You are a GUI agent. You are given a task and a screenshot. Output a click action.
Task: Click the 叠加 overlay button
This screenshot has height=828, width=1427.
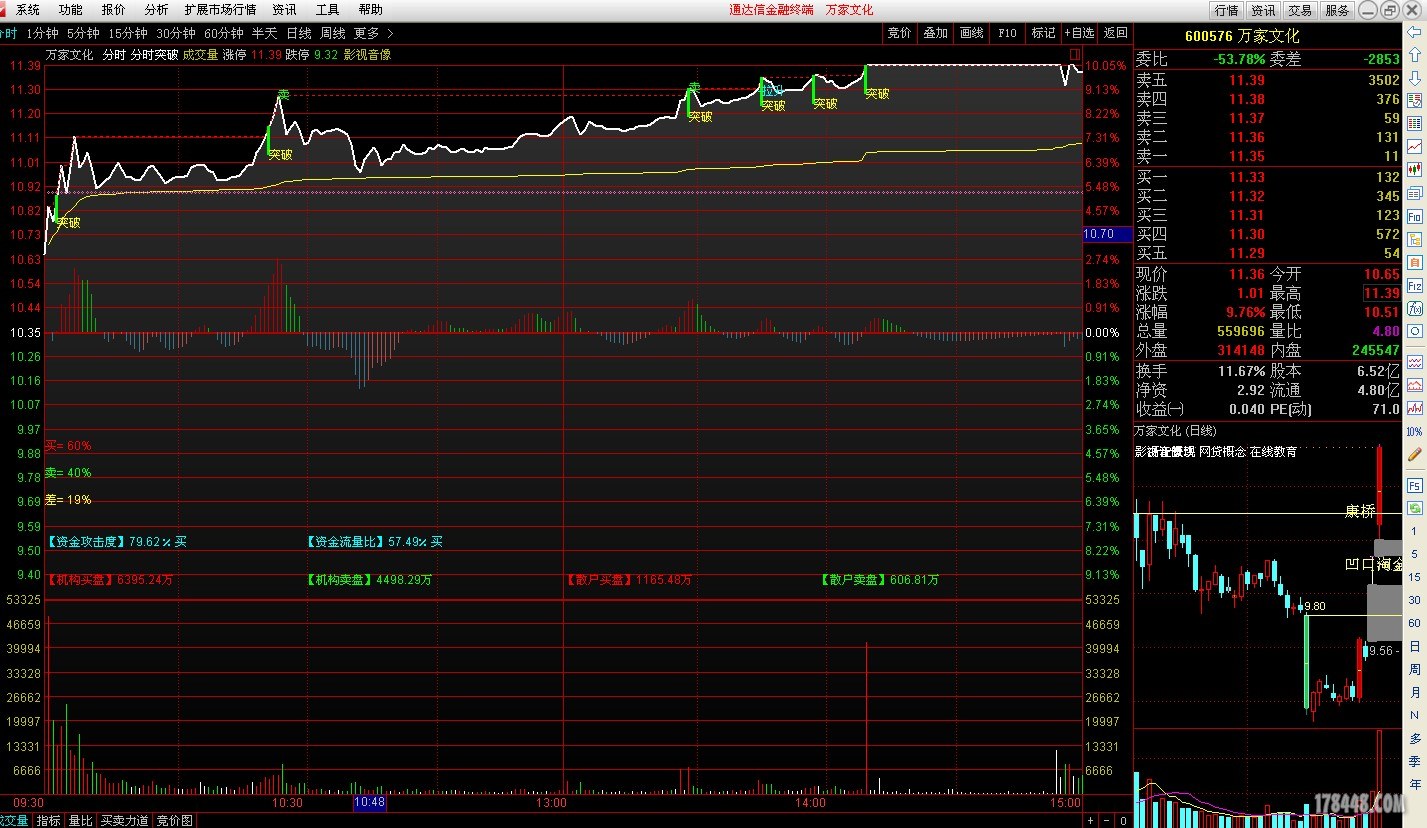tap(936, 33)
